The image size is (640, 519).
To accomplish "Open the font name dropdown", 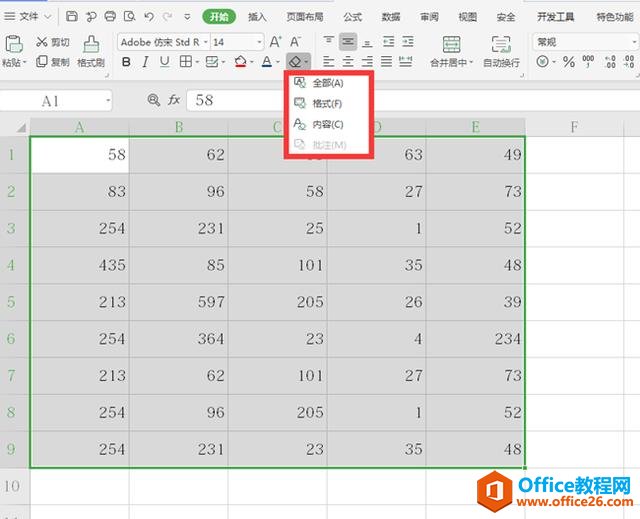I will click(x=206, y=42).
